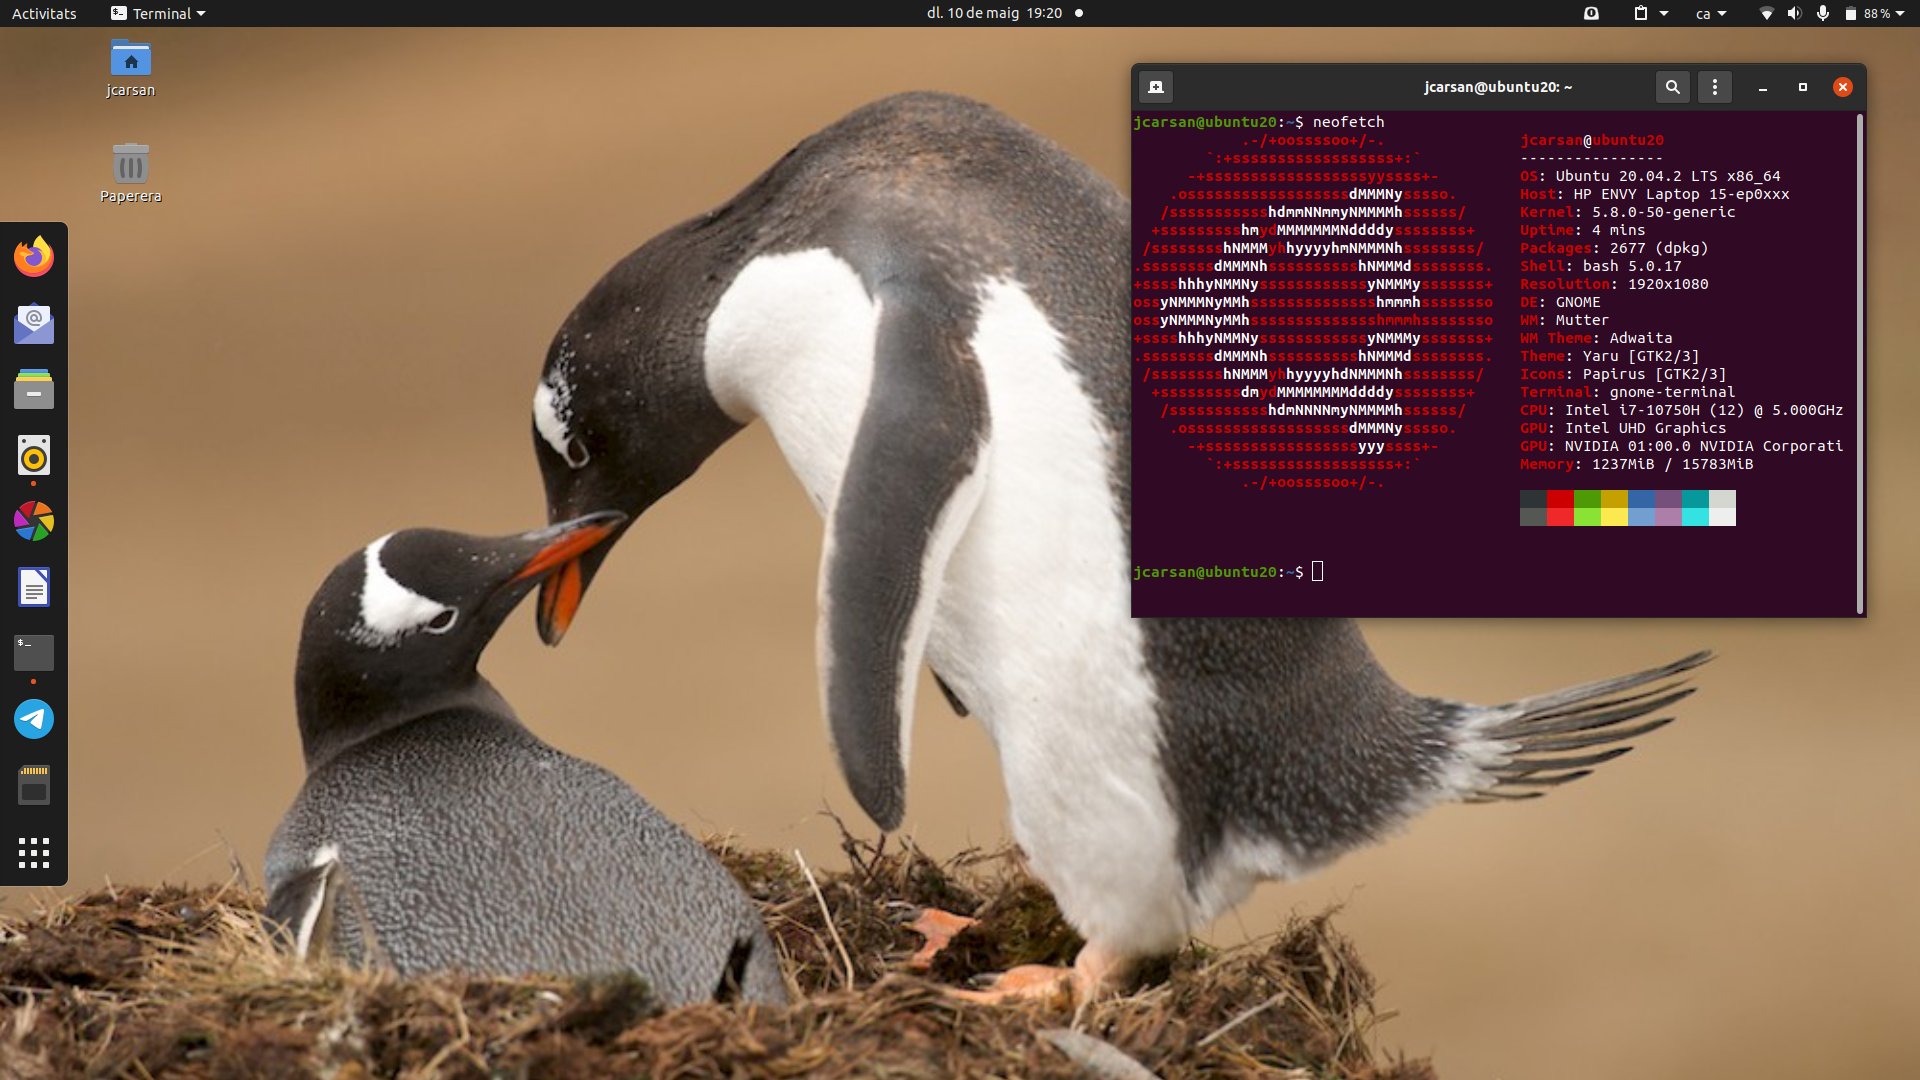Click the red color block in neofetch

click(1560, 499)
